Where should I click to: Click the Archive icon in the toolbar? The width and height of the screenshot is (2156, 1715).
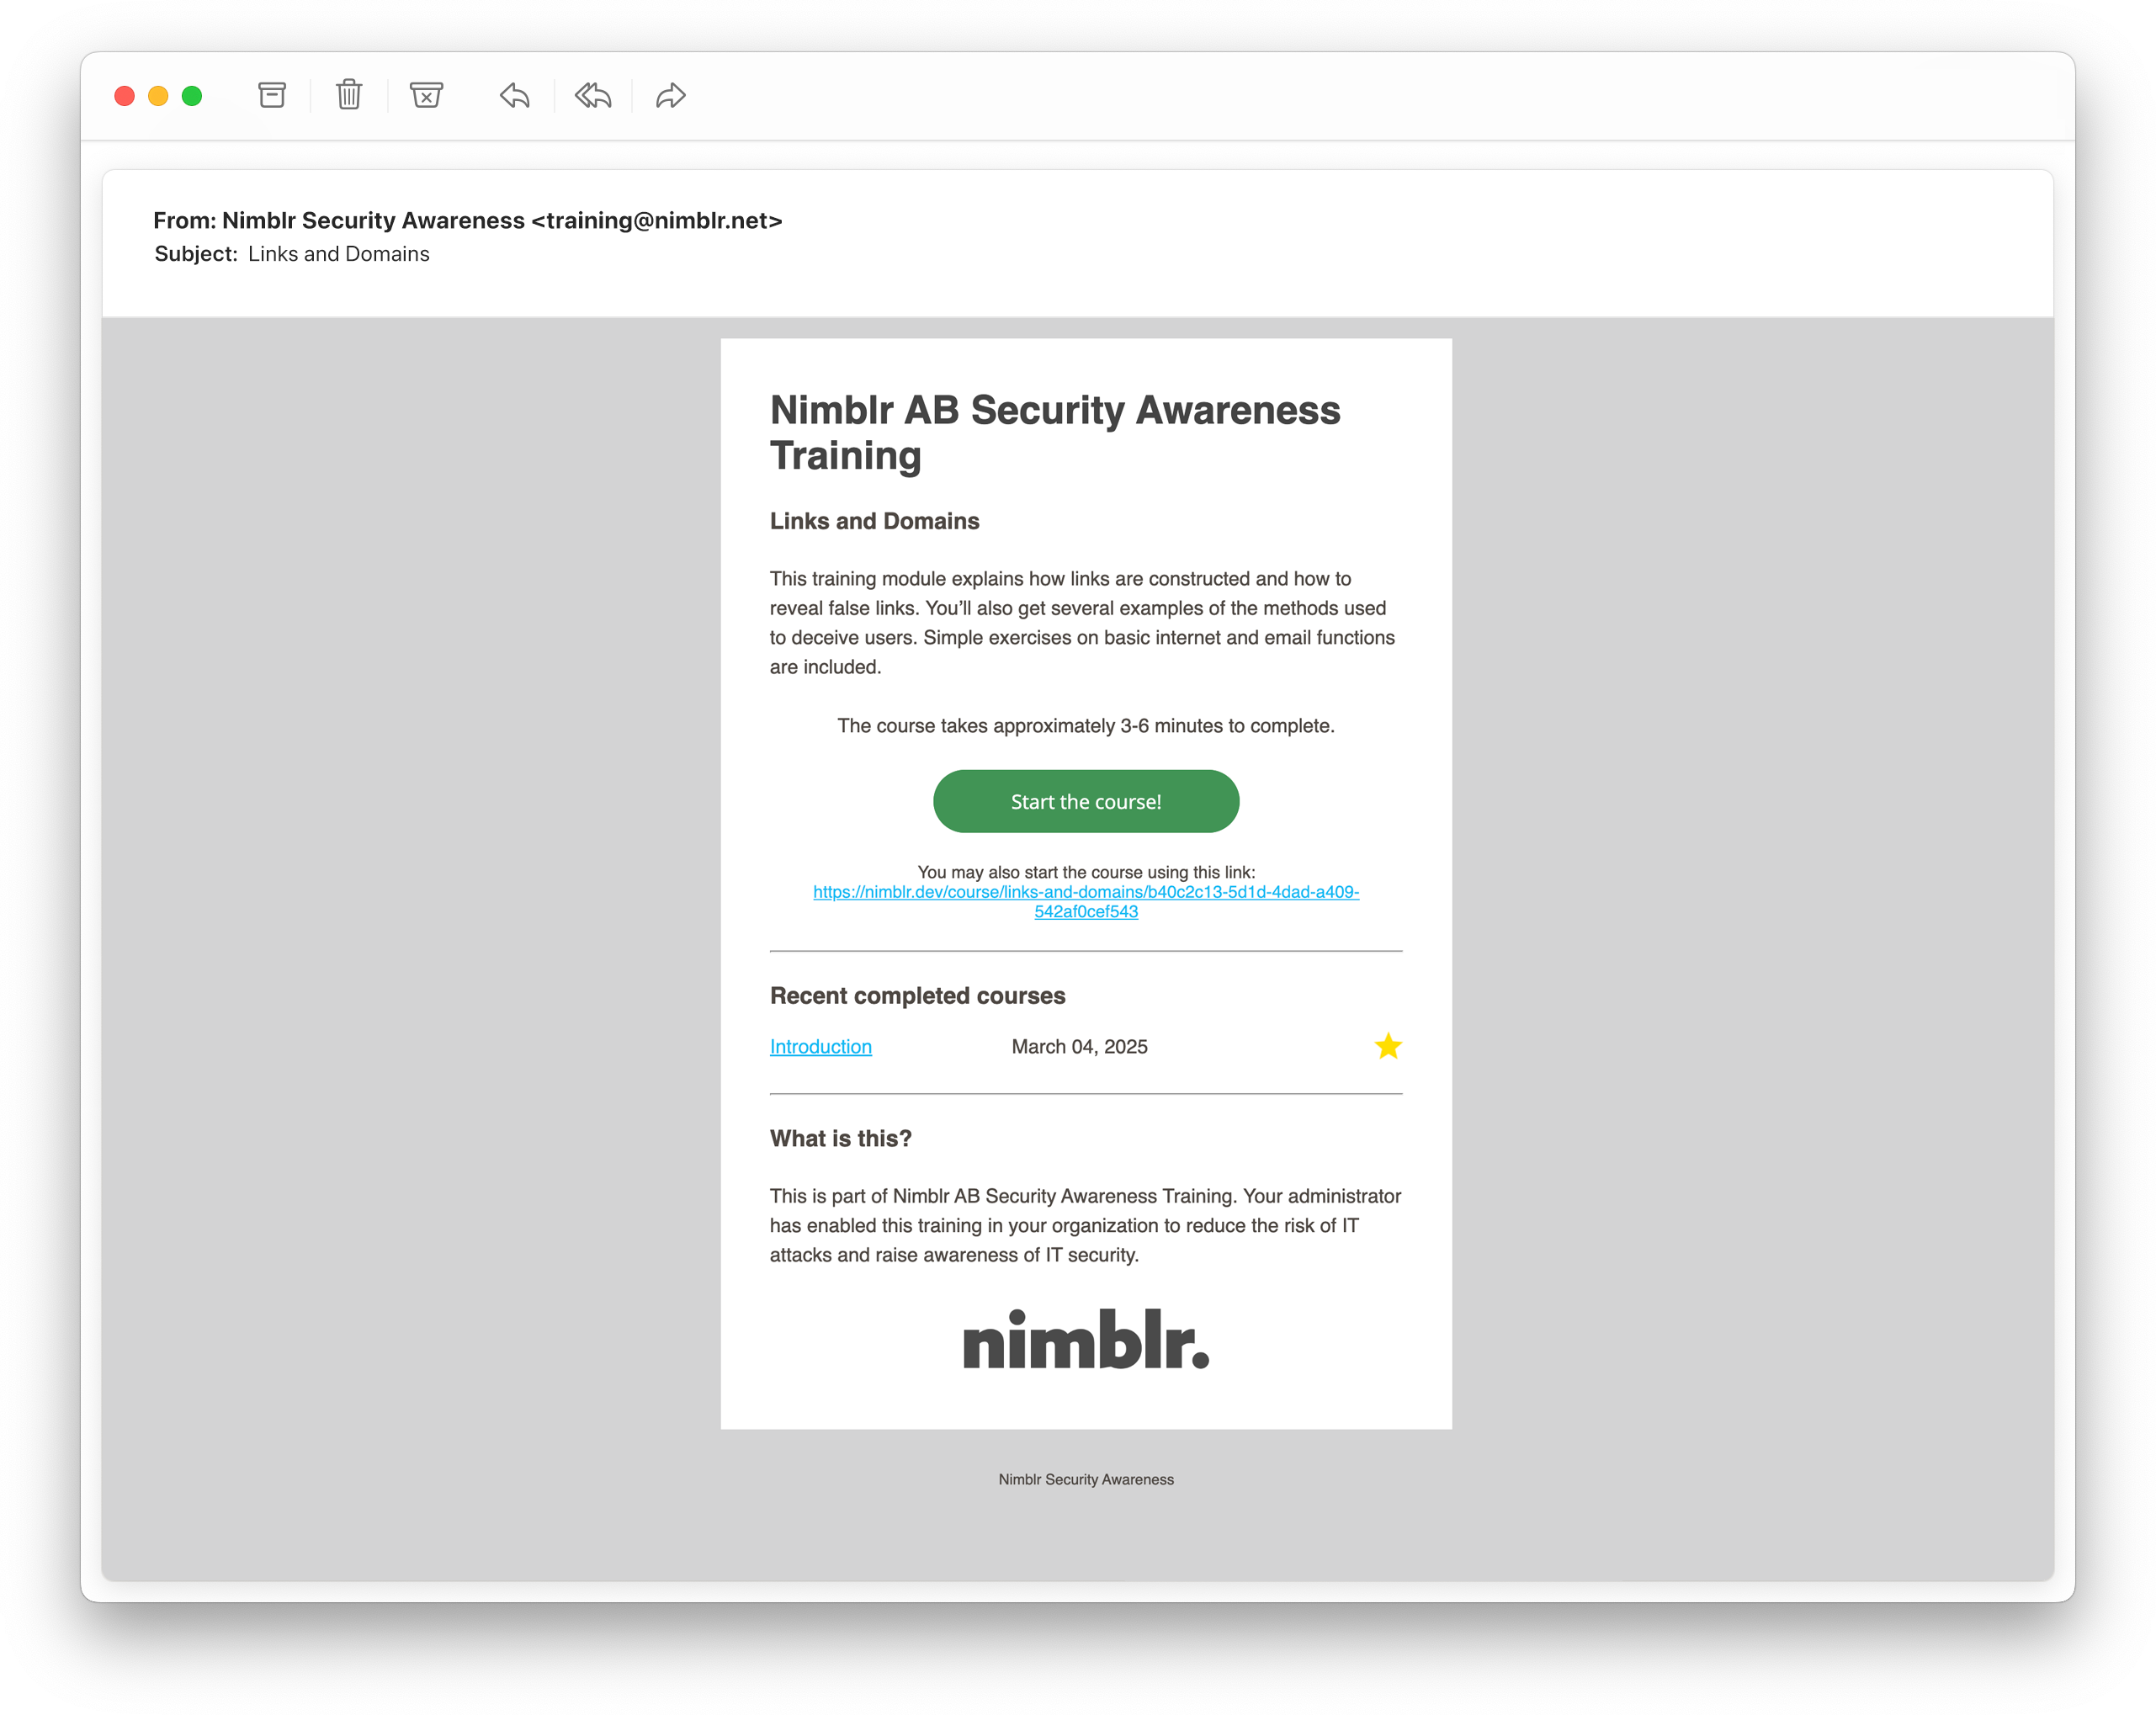(272, 95)
